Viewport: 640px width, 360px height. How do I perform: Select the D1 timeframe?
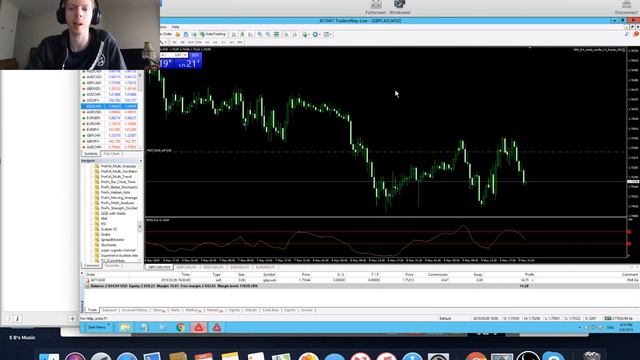[x=224, y=42]
